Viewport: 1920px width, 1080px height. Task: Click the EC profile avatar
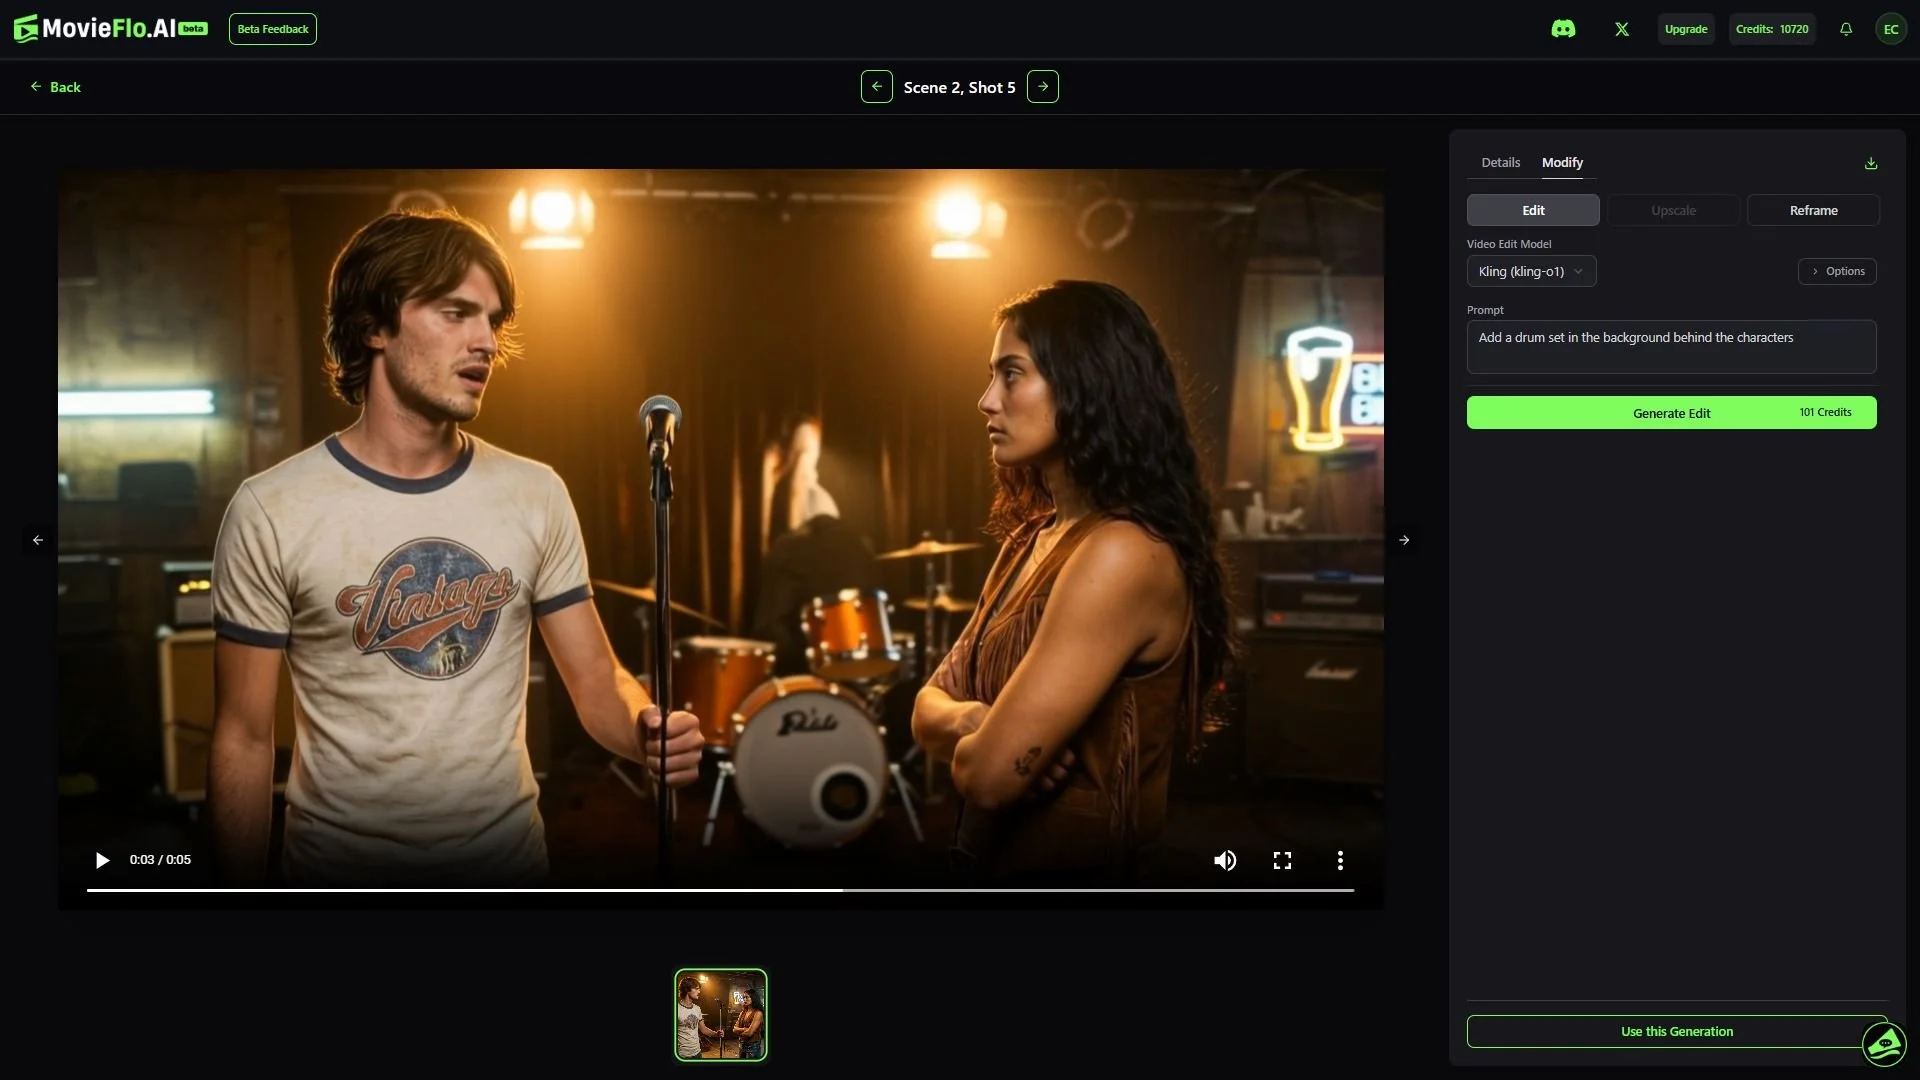(x=1891, y=28)
